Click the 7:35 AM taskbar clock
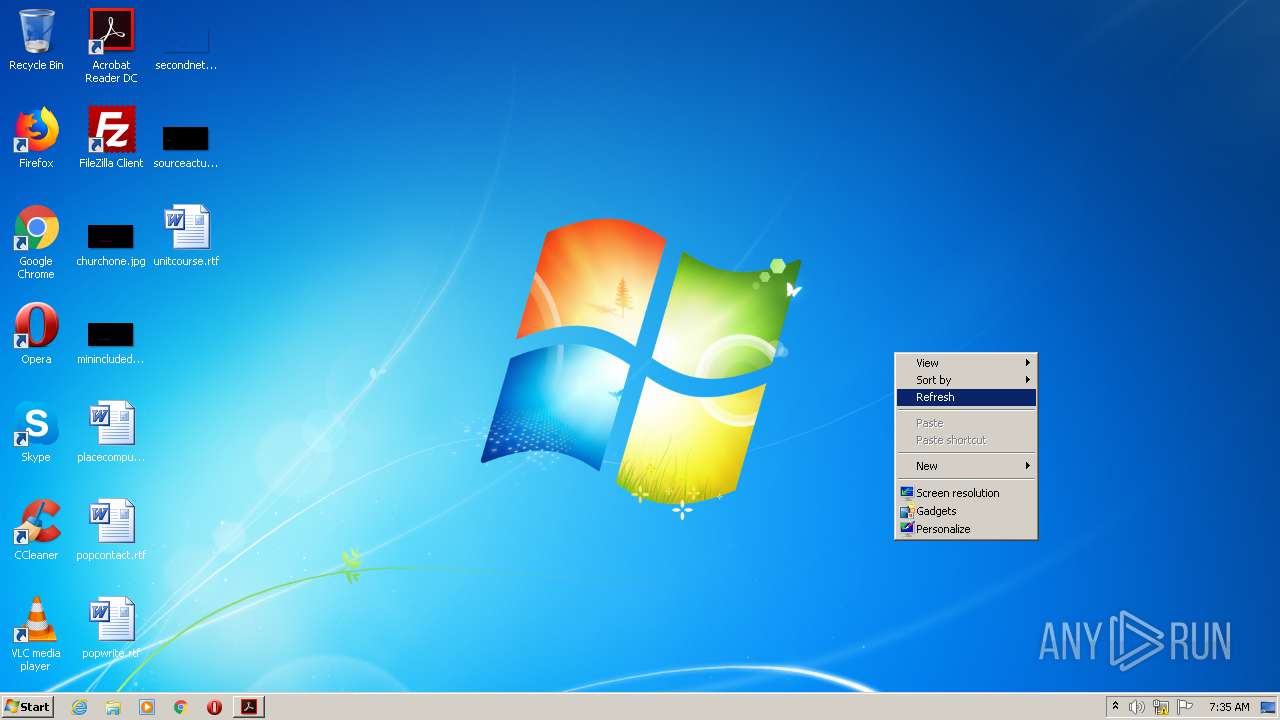The width and height of the screenshot is (1280, 720). [1229, 707]
